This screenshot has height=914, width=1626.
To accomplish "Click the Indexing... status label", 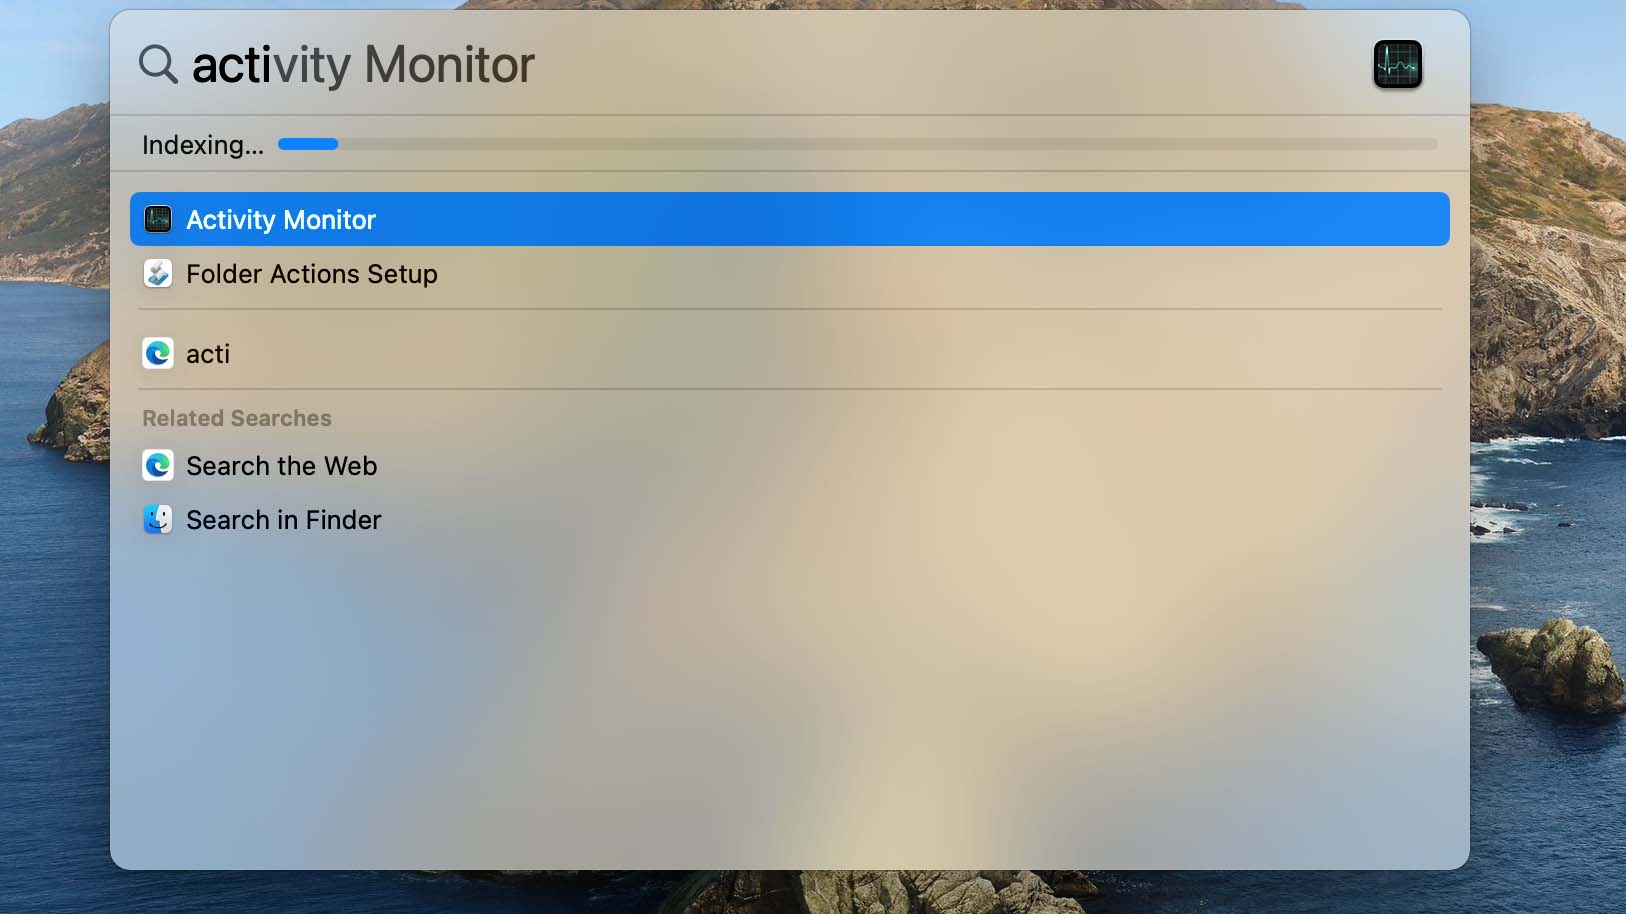I will [x=203, y=145].
